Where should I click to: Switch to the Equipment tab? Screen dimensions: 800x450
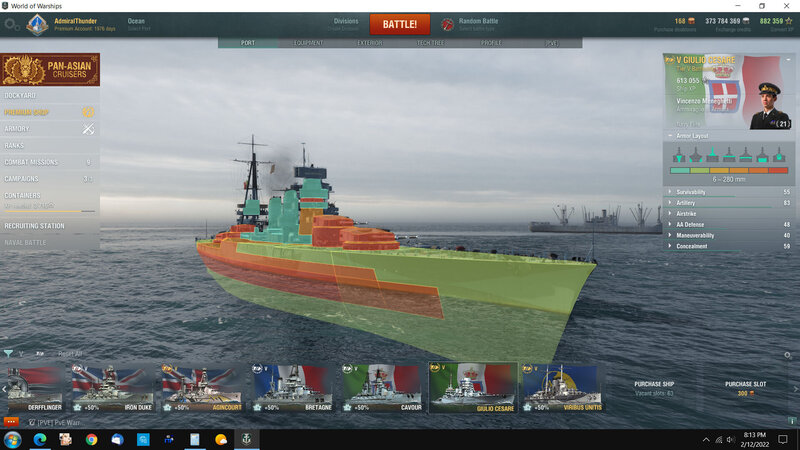307,43
